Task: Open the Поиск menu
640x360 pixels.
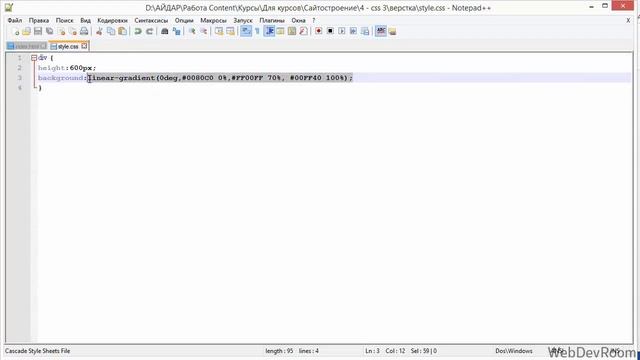Action: point(64,20)
